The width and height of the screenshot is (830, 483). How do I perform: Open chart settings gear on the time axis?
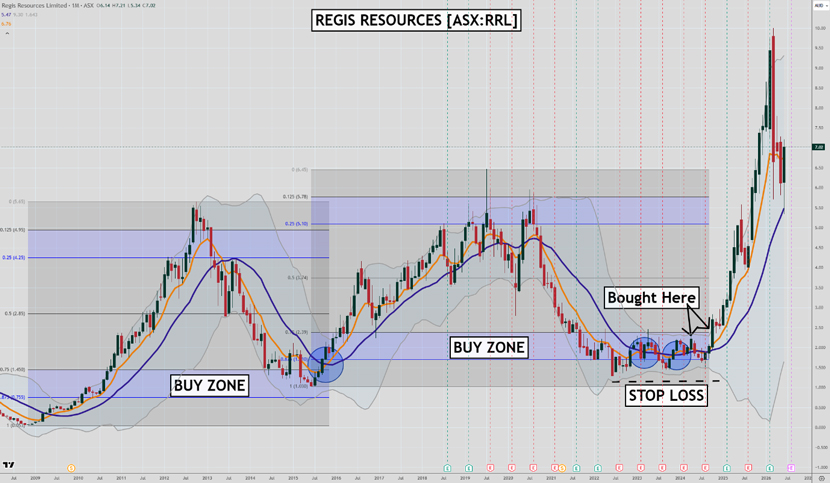821,478
